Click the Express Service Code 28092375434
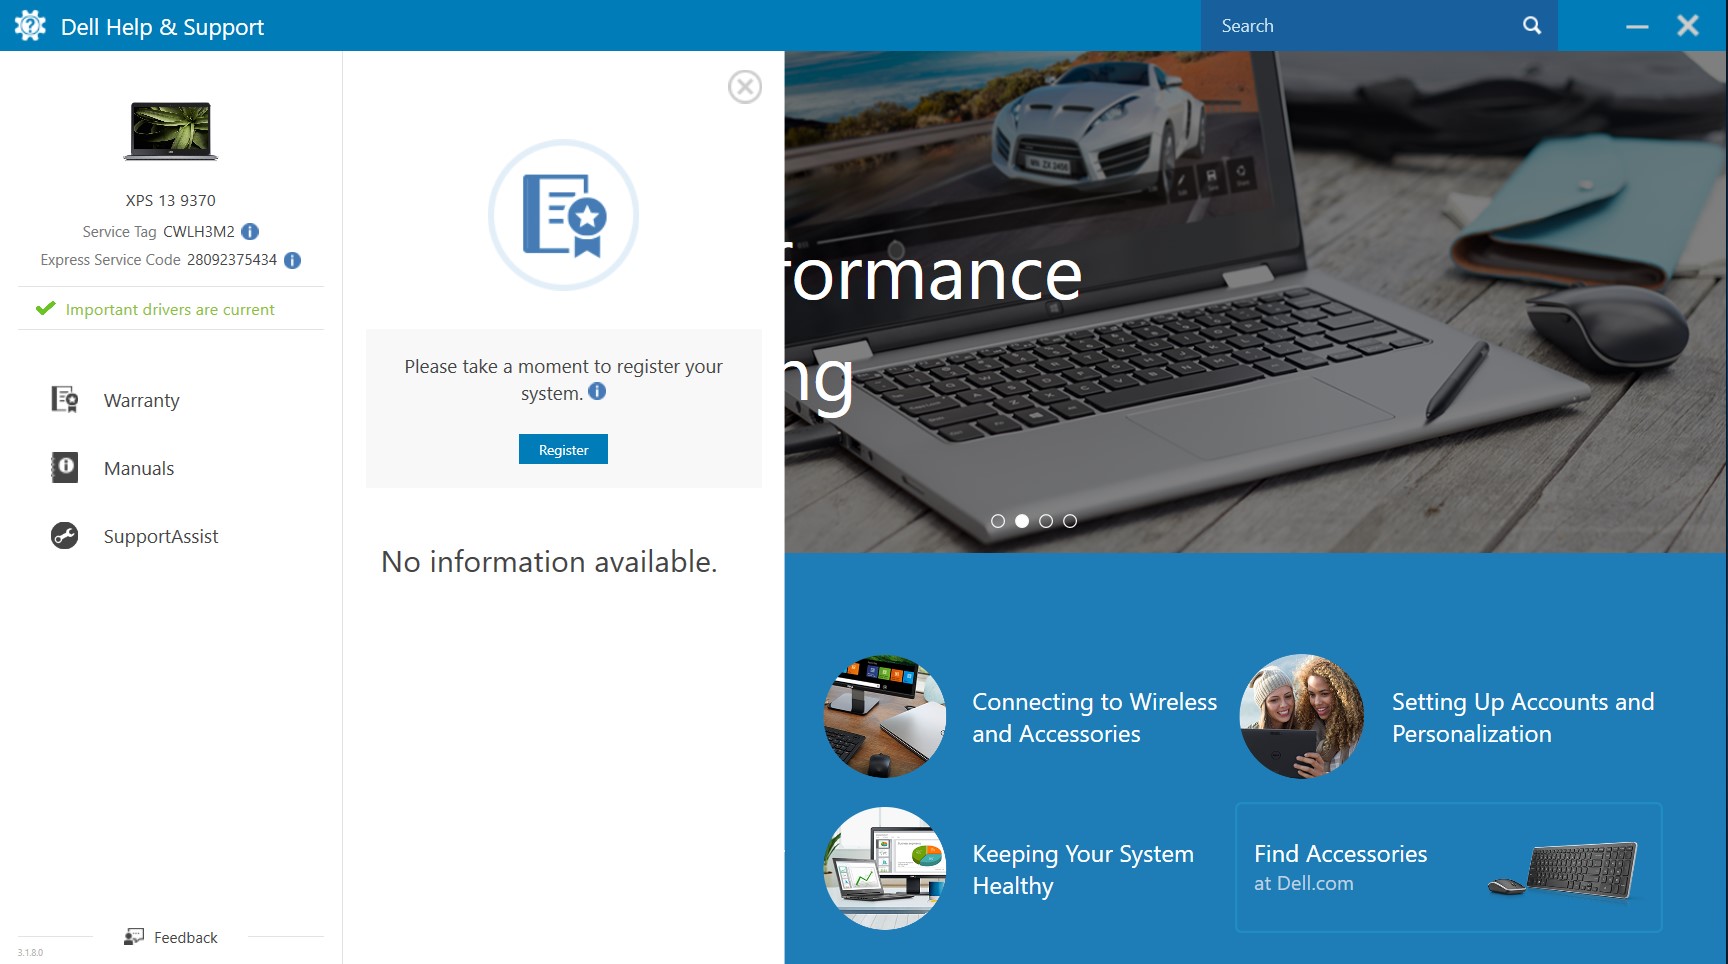This screenshot has width=1728, height=964. click(232, 260)
